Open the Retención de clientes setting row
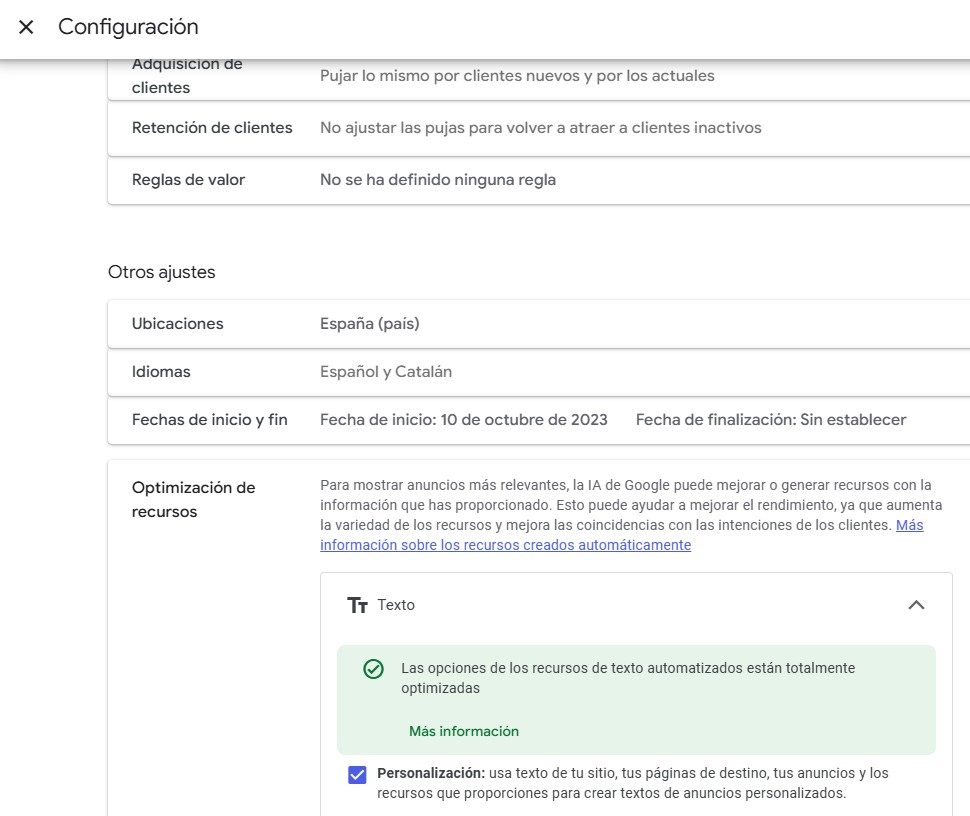 click(539, 128)
